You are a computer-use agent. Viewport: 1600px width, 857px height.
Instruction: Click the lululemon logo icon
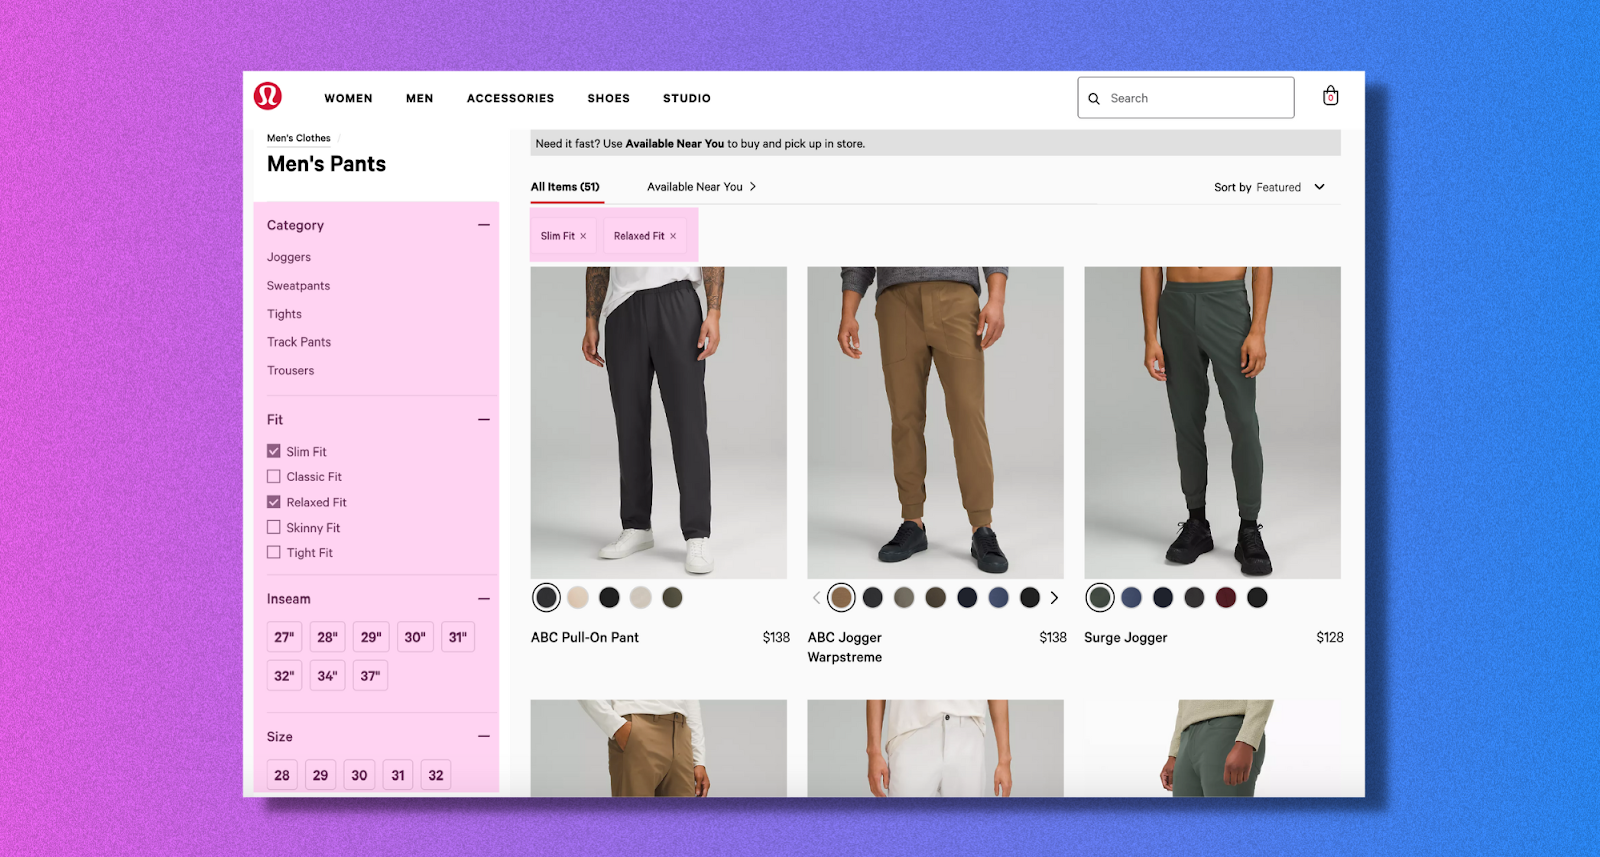pyautogui.click(x=268, y=96)
